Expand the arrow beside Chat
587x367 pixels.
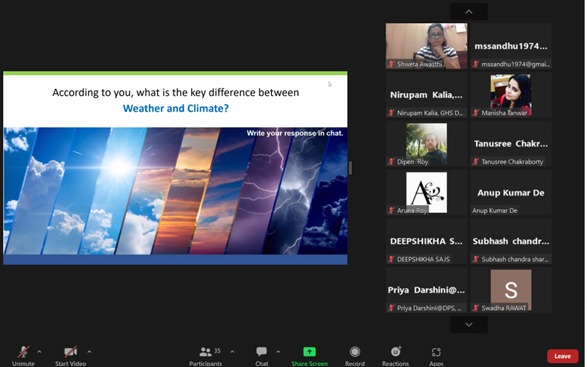click(x=278, y=352)
